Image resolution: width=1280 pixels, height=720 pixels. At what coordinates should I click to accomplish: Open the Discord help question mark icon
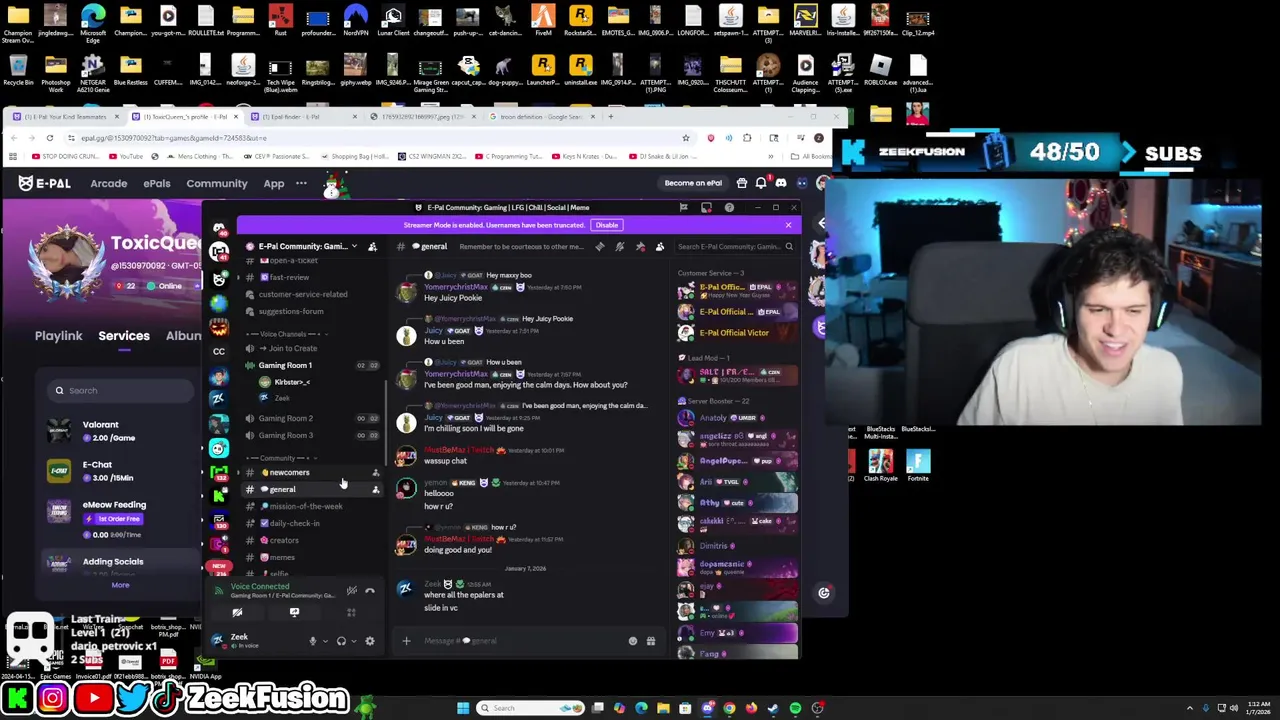[x=729, y=207]
